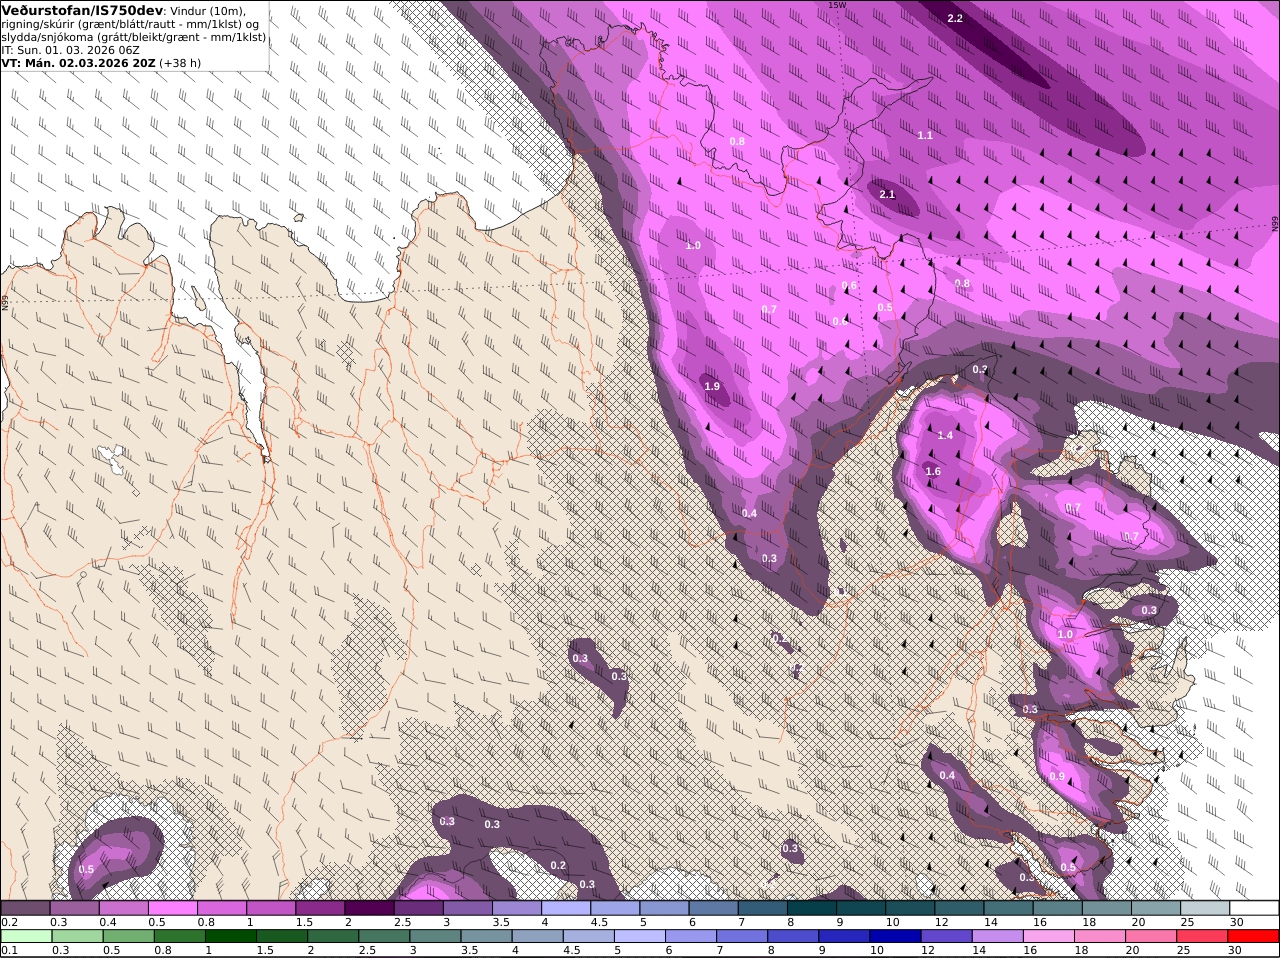Select the darkest purple snow swatch after 2
Image resolution: width=1280 pixels, height=958 pixels.
[x=369, y=907]
